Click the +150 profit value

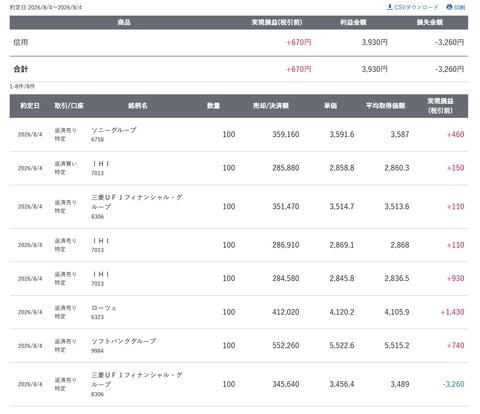pyautogui.click(x=455, y=168)
